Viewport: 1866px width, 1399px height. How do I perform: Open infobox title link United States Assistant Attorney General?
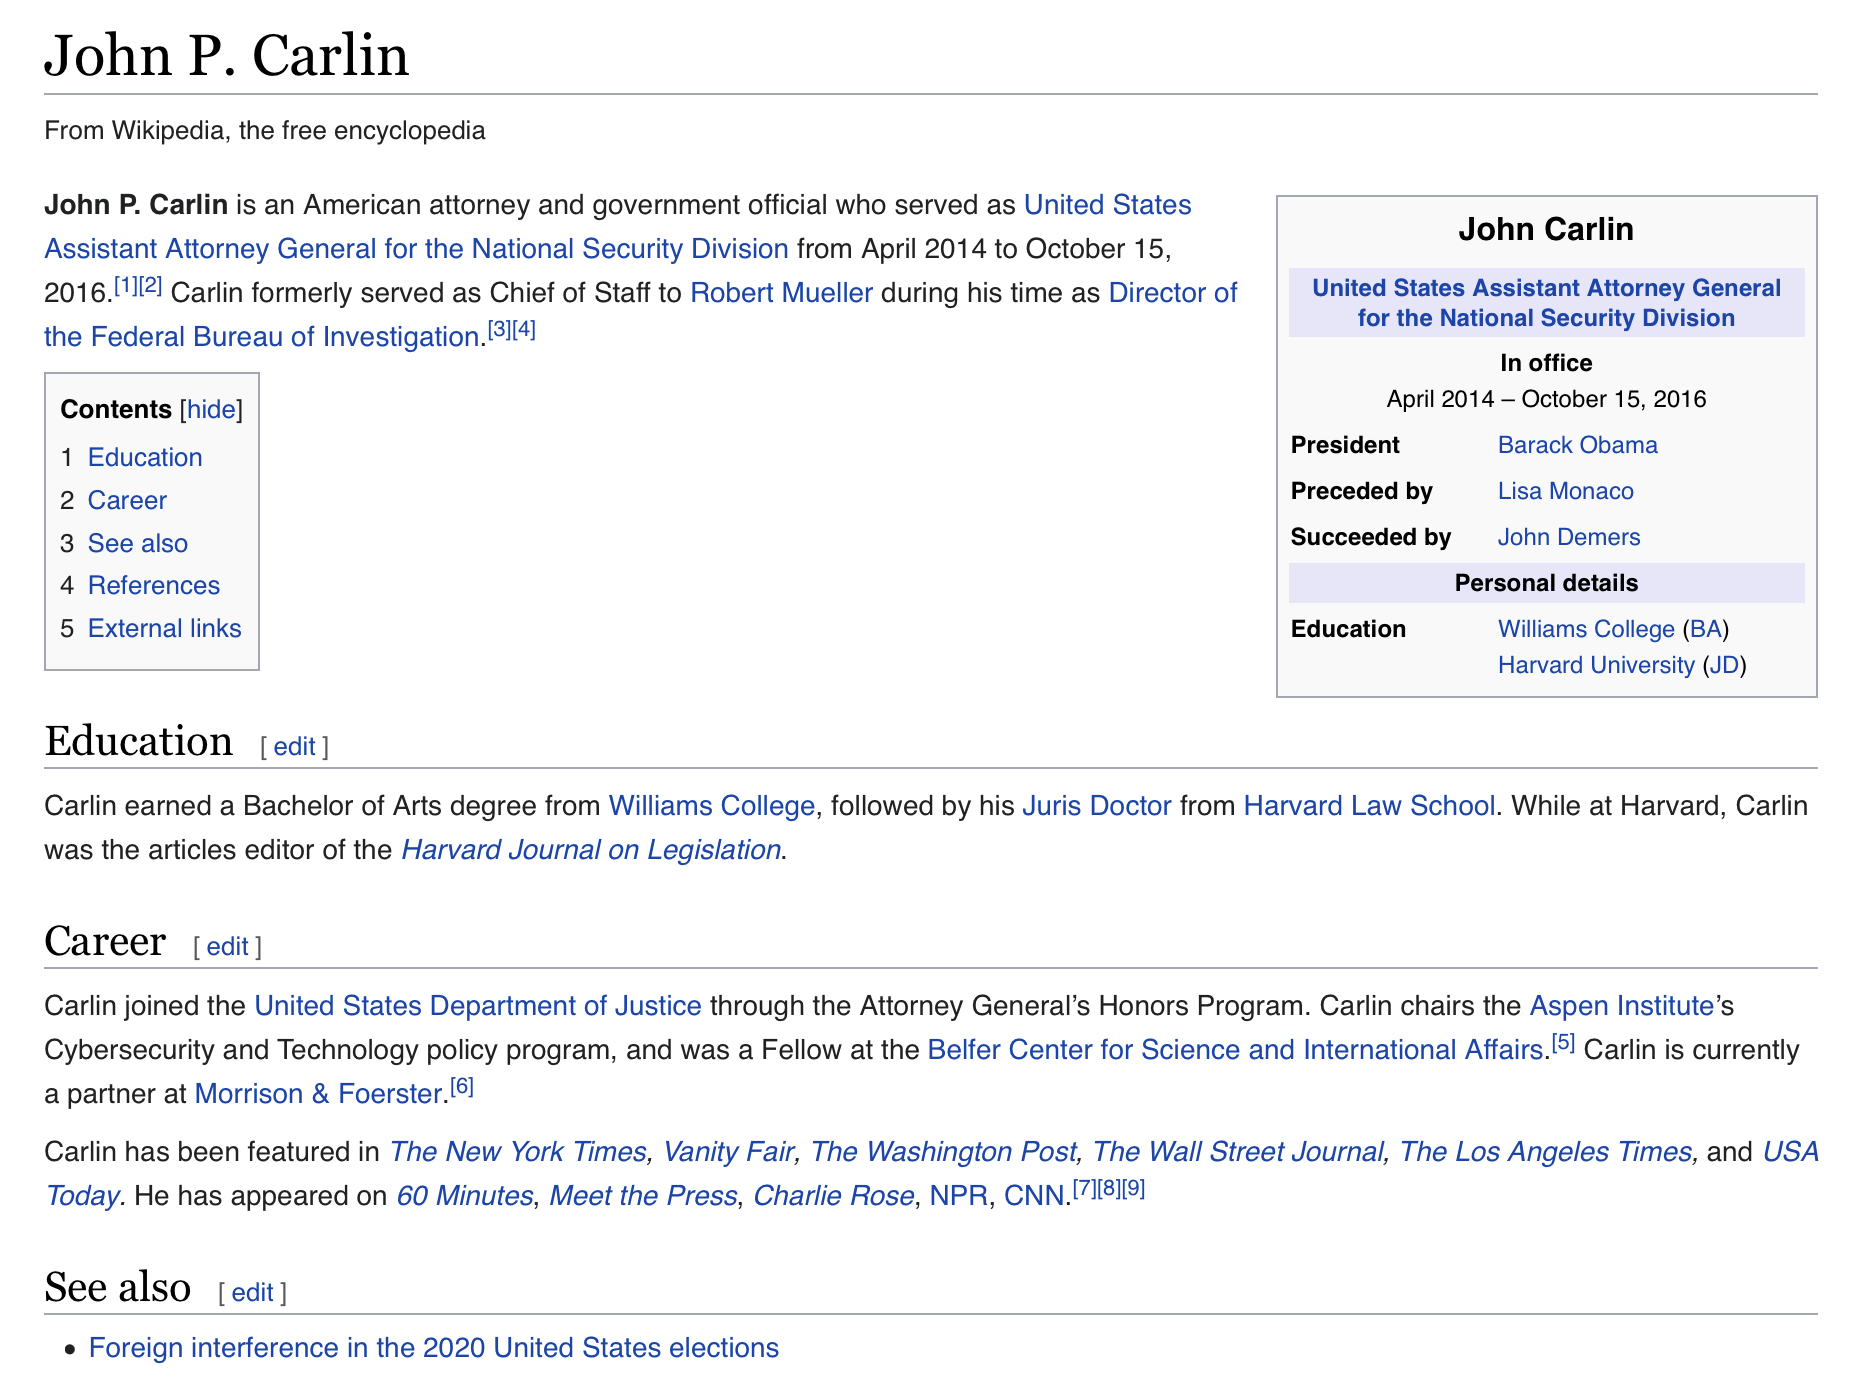tap(1546, 303)
